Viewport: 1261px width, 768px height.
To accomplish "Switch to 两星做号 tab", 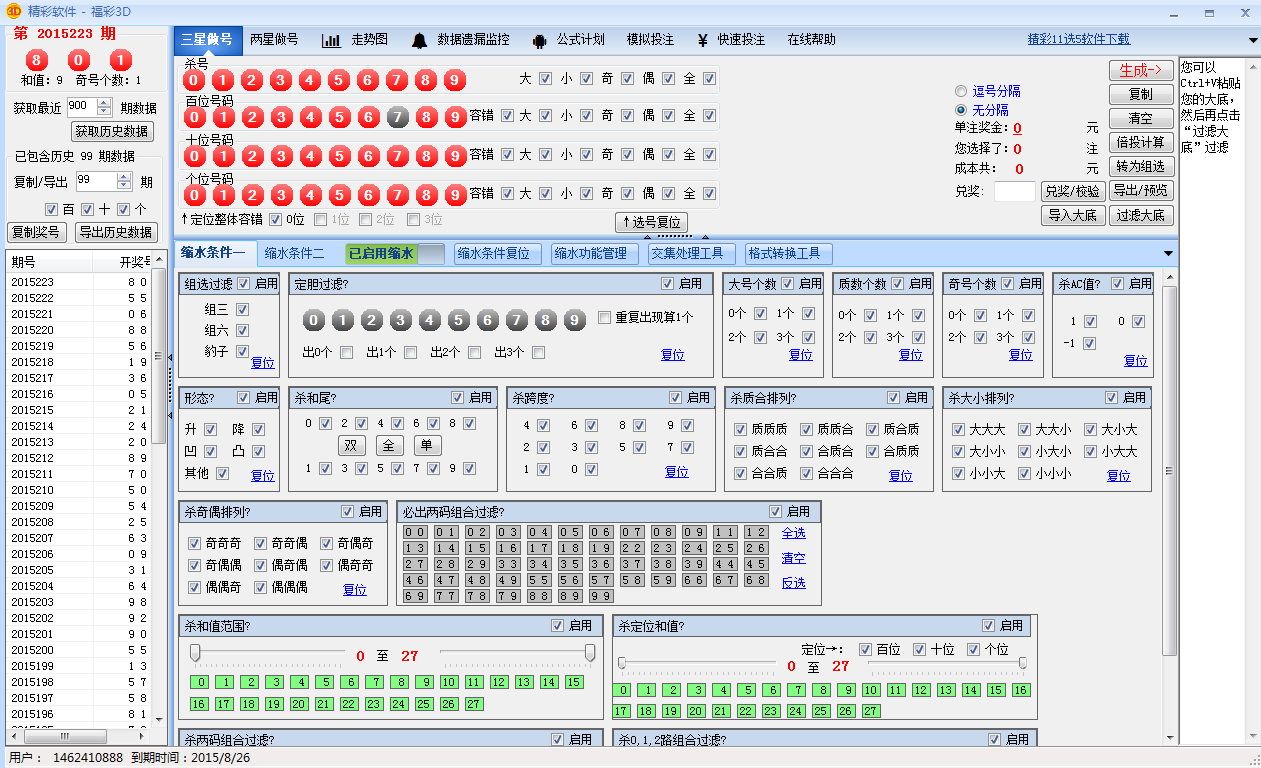I will pyautogui.click(x=274, y=40).
